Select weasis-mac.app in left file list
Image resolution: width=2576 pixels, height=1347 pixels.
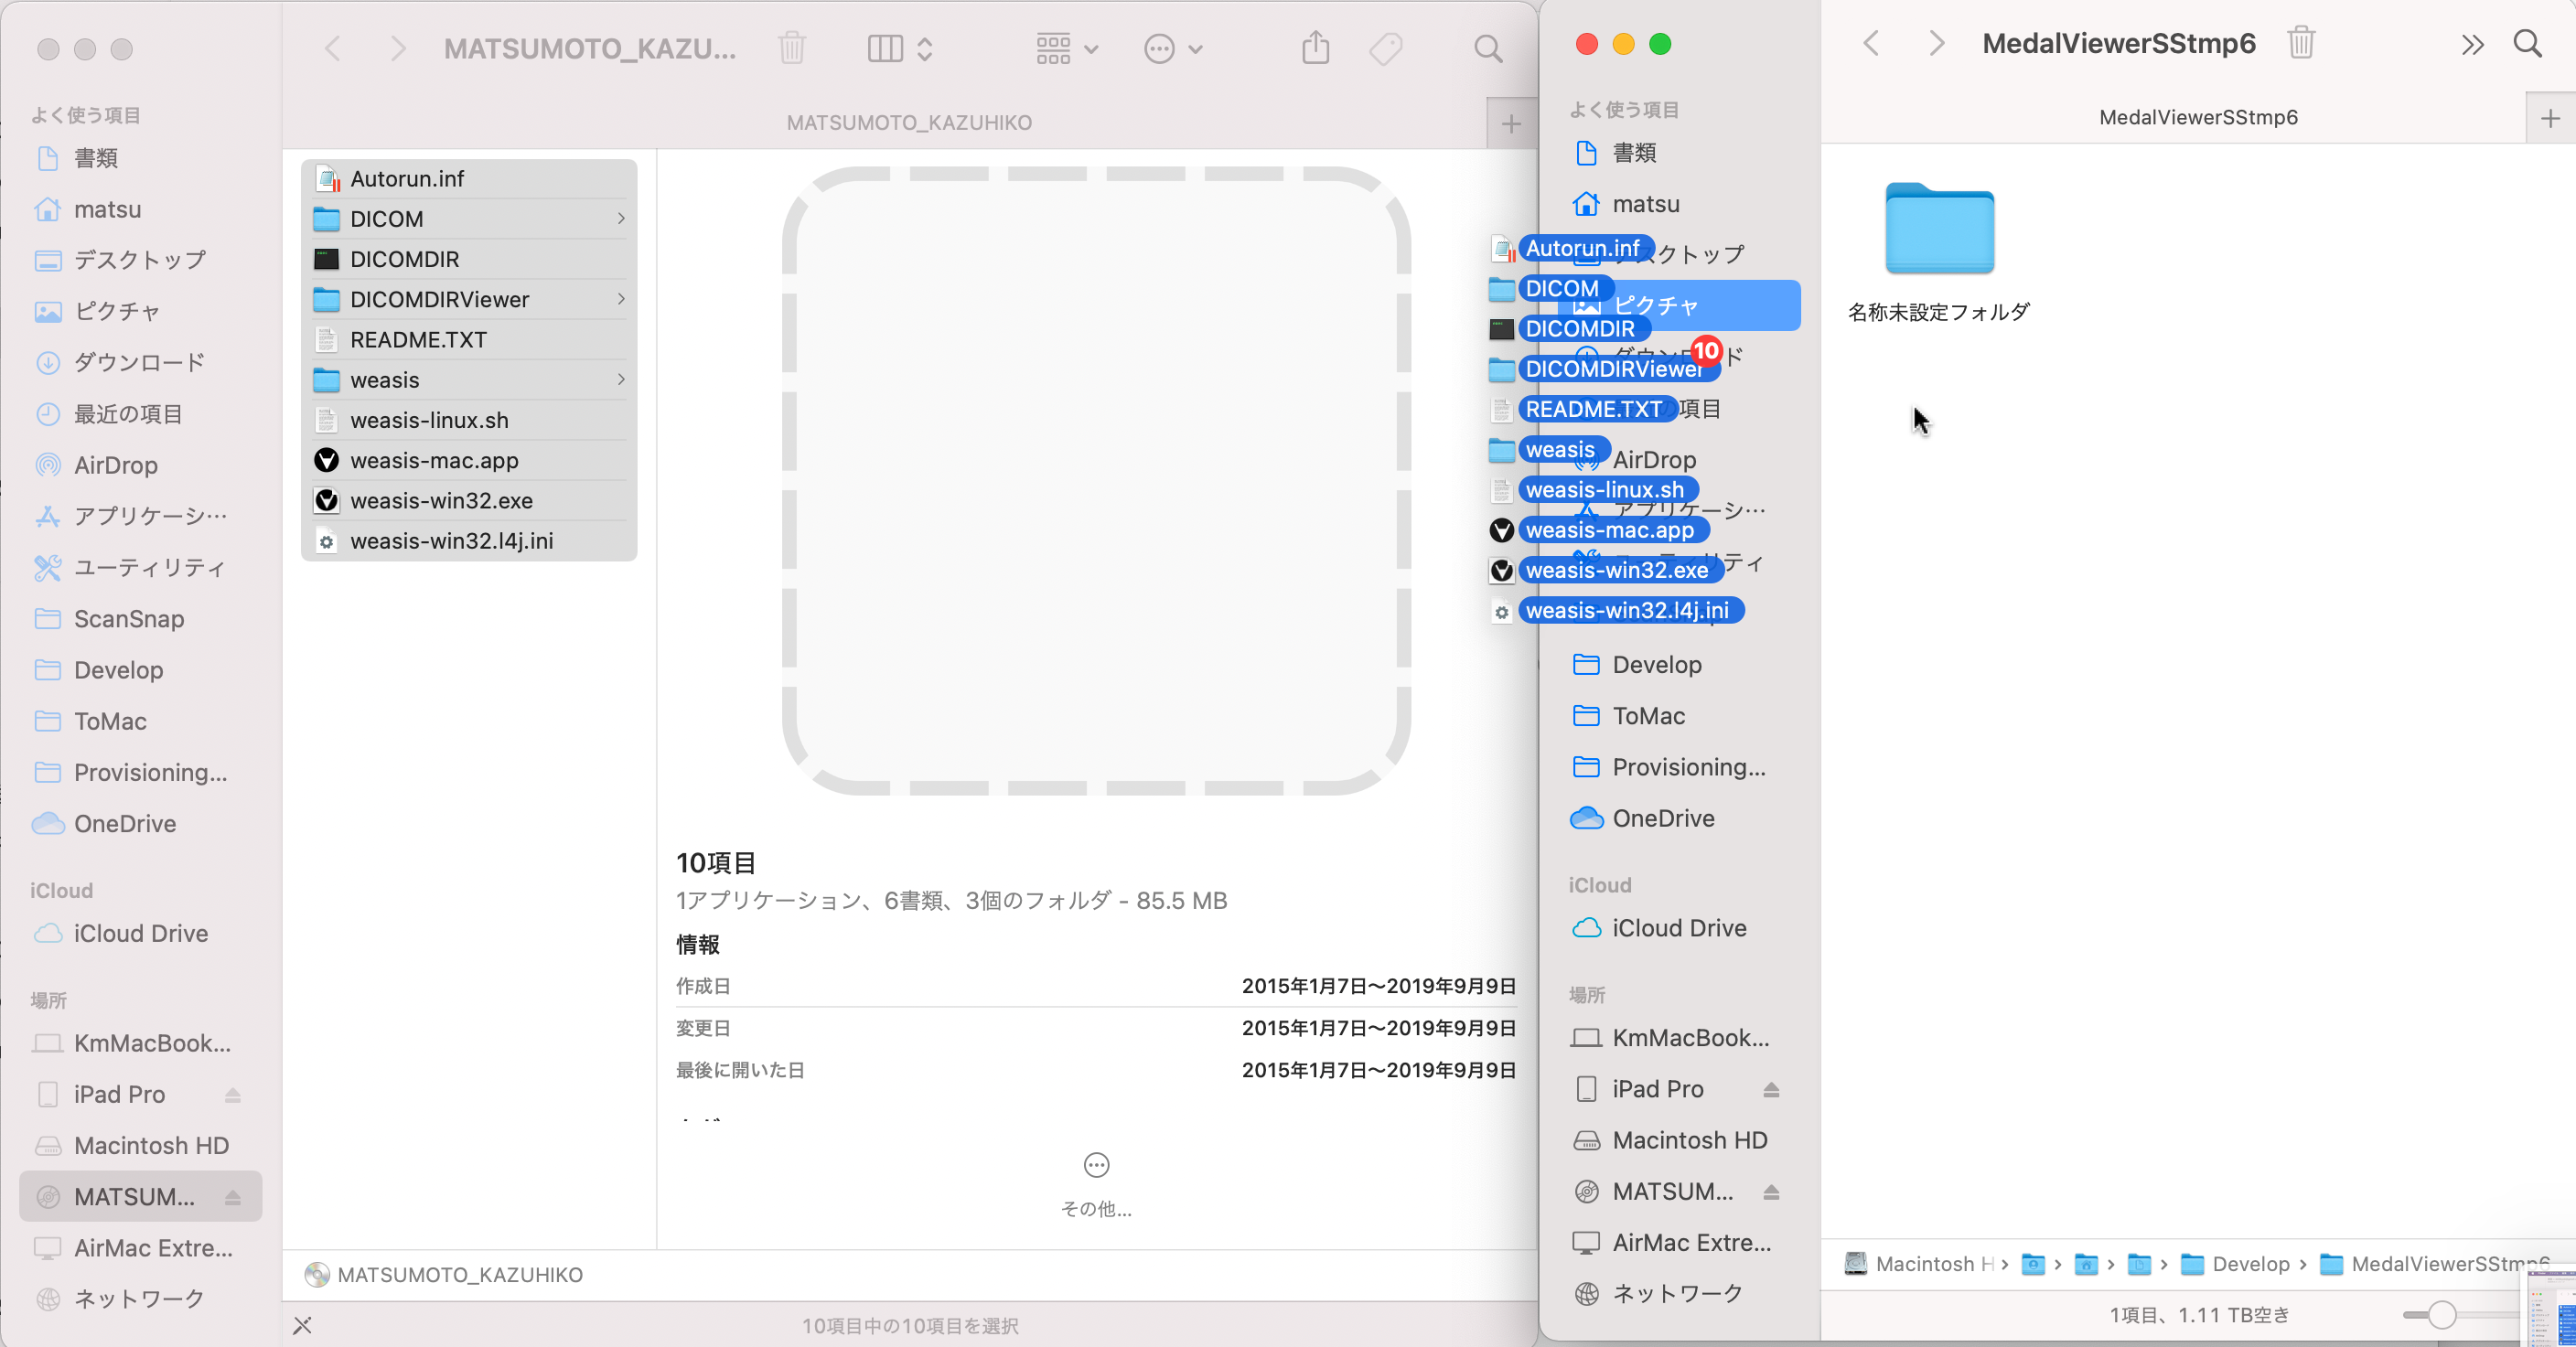(469, 460)
